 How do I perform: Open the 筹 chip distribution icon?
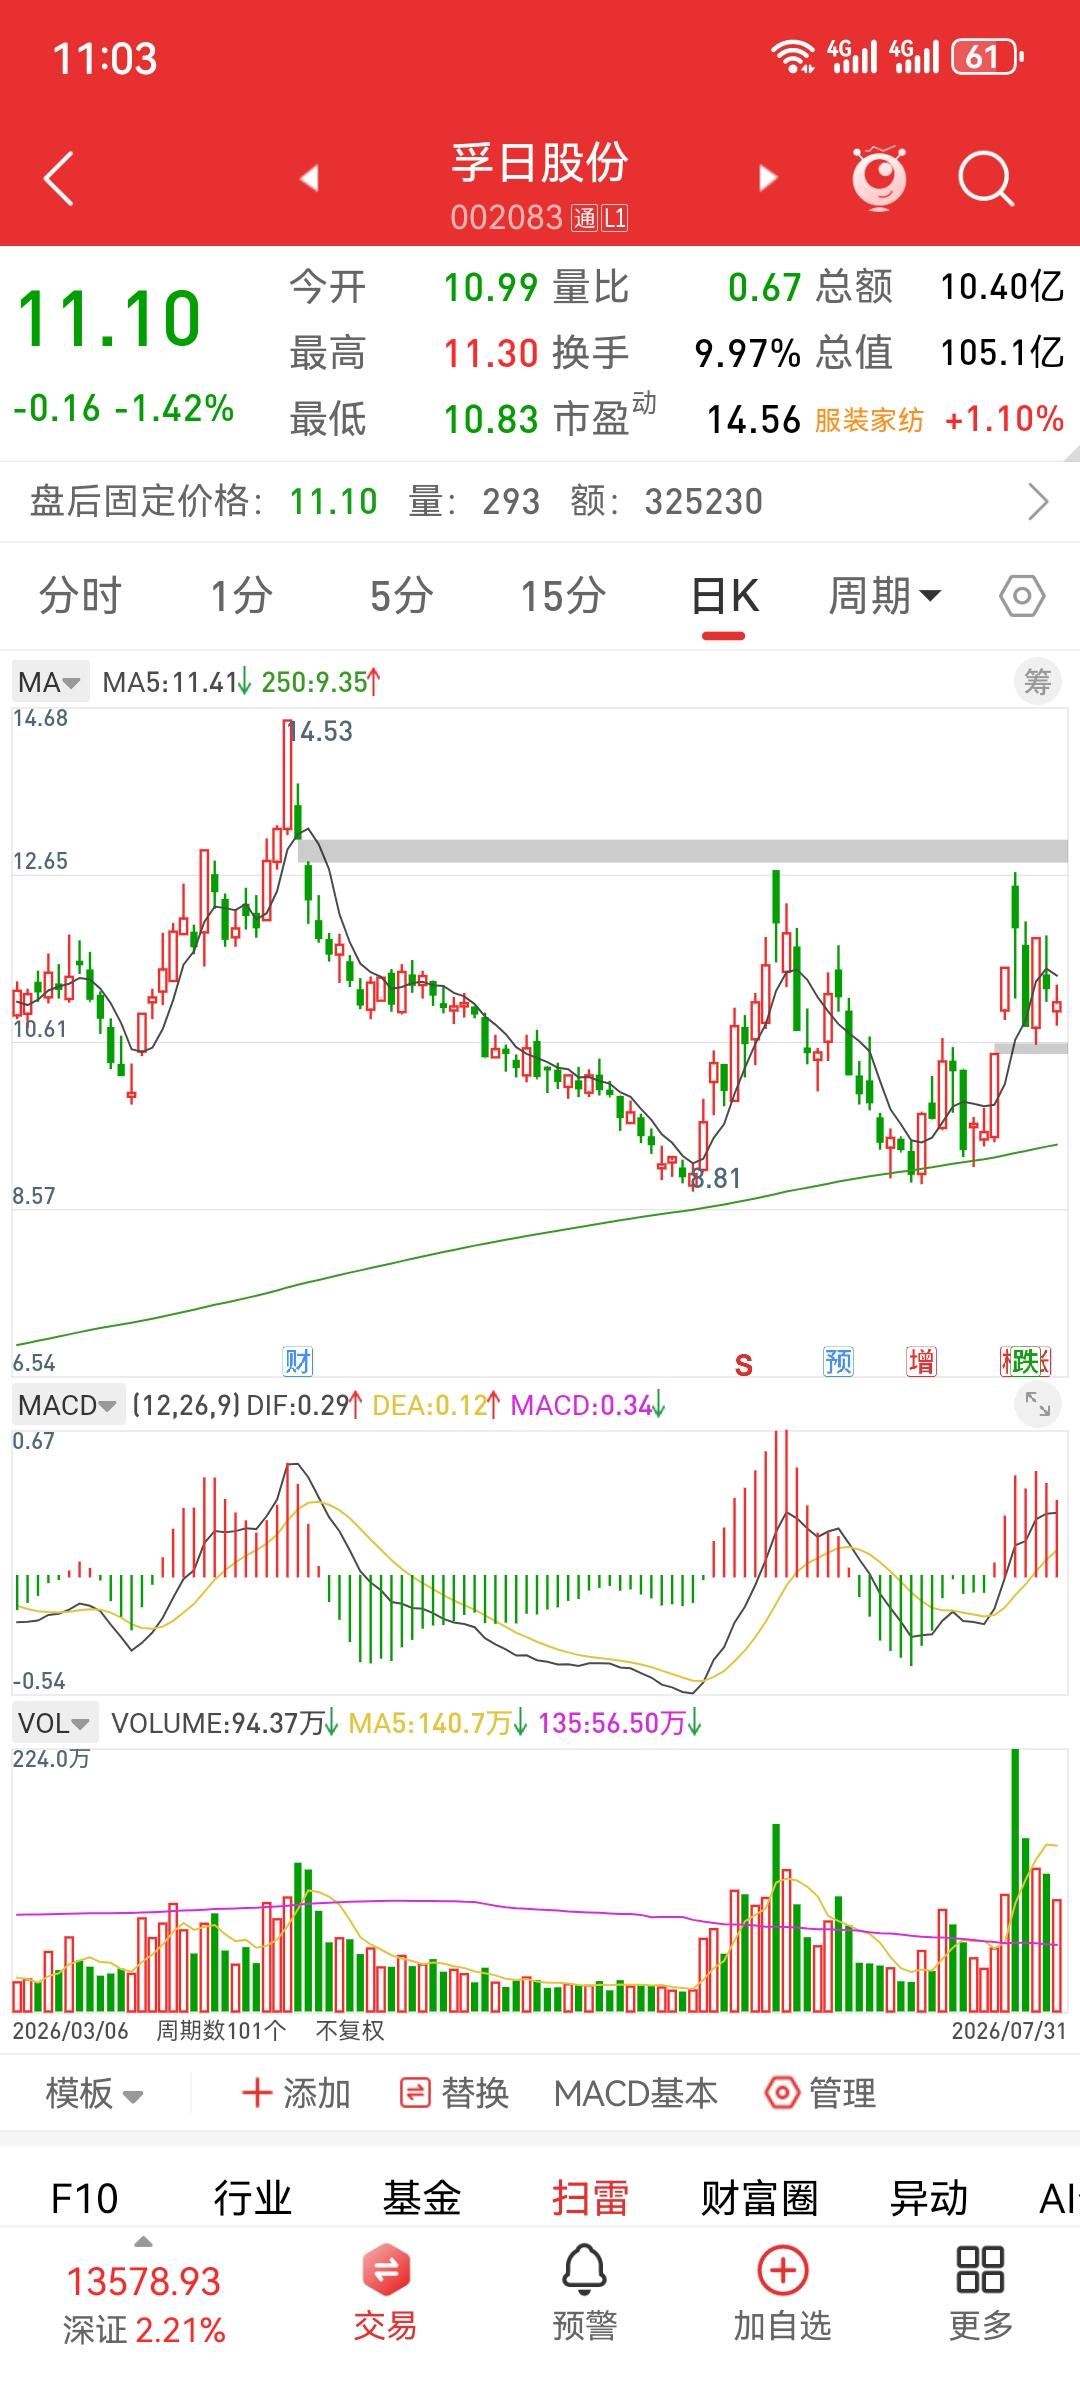(1038, 682)
